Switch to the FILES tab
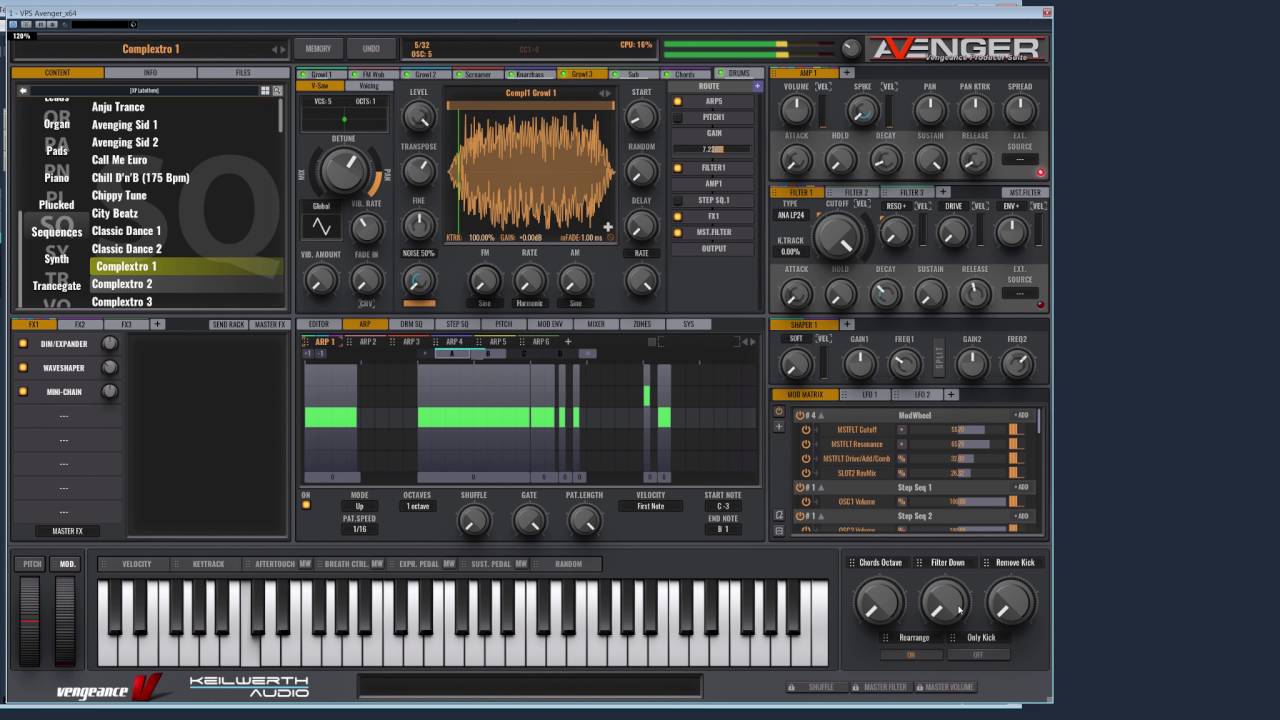This screenshot has height=720, width=1280. click(243, 73)
